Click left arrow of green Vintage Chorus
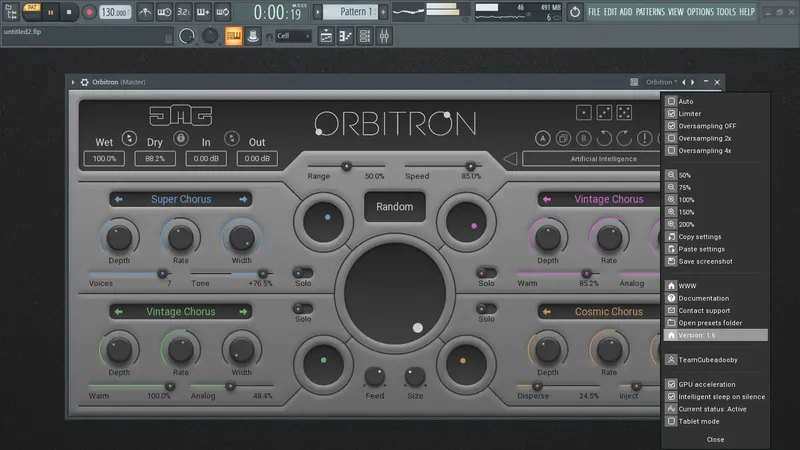 118,311
